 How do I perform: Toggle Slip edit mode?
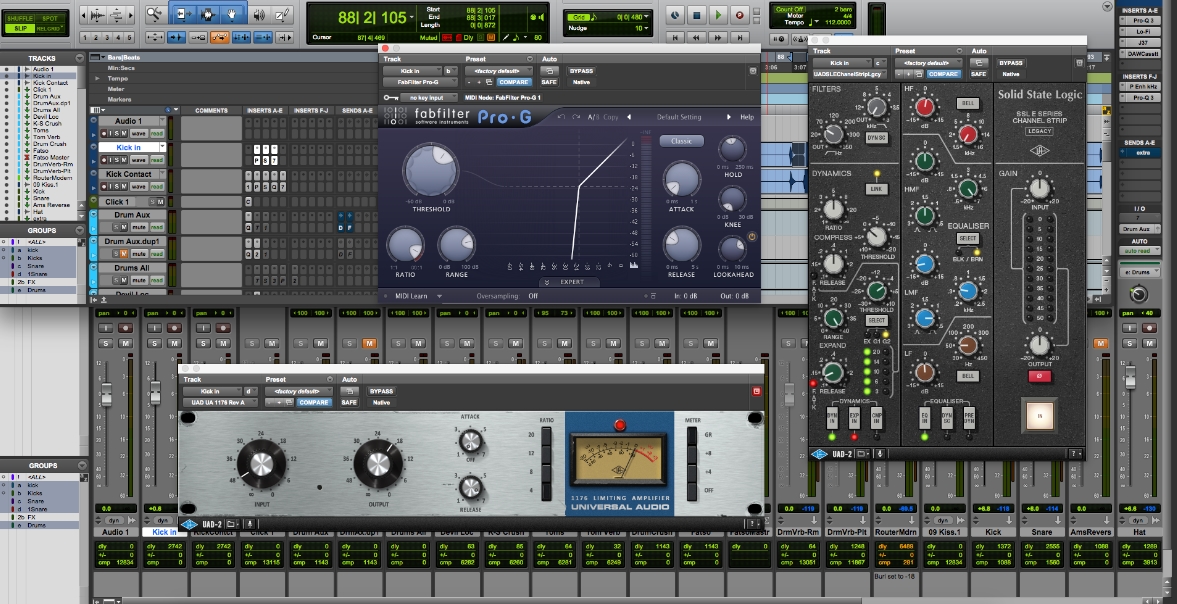click(x=19, y=28)
